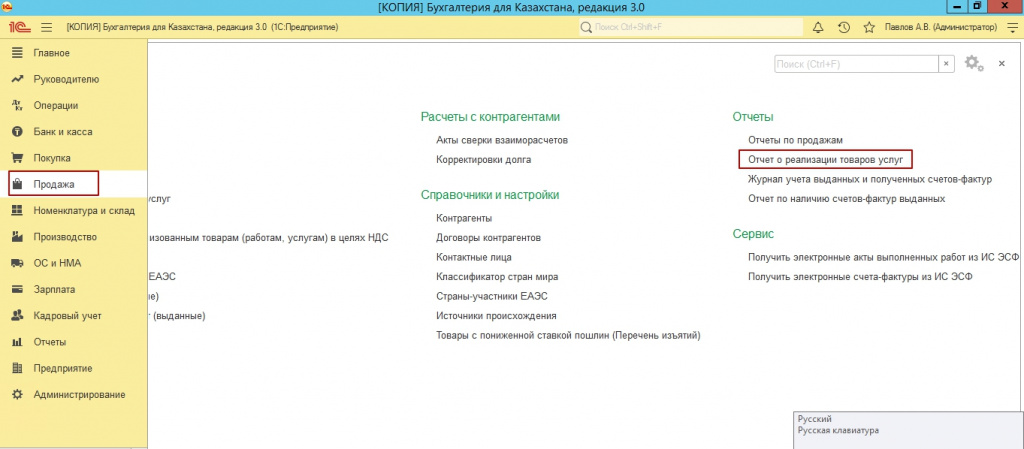Open Отчет о реализации товаров услуг
Screen dimensions: 1024x449
[x=825, y=159]
